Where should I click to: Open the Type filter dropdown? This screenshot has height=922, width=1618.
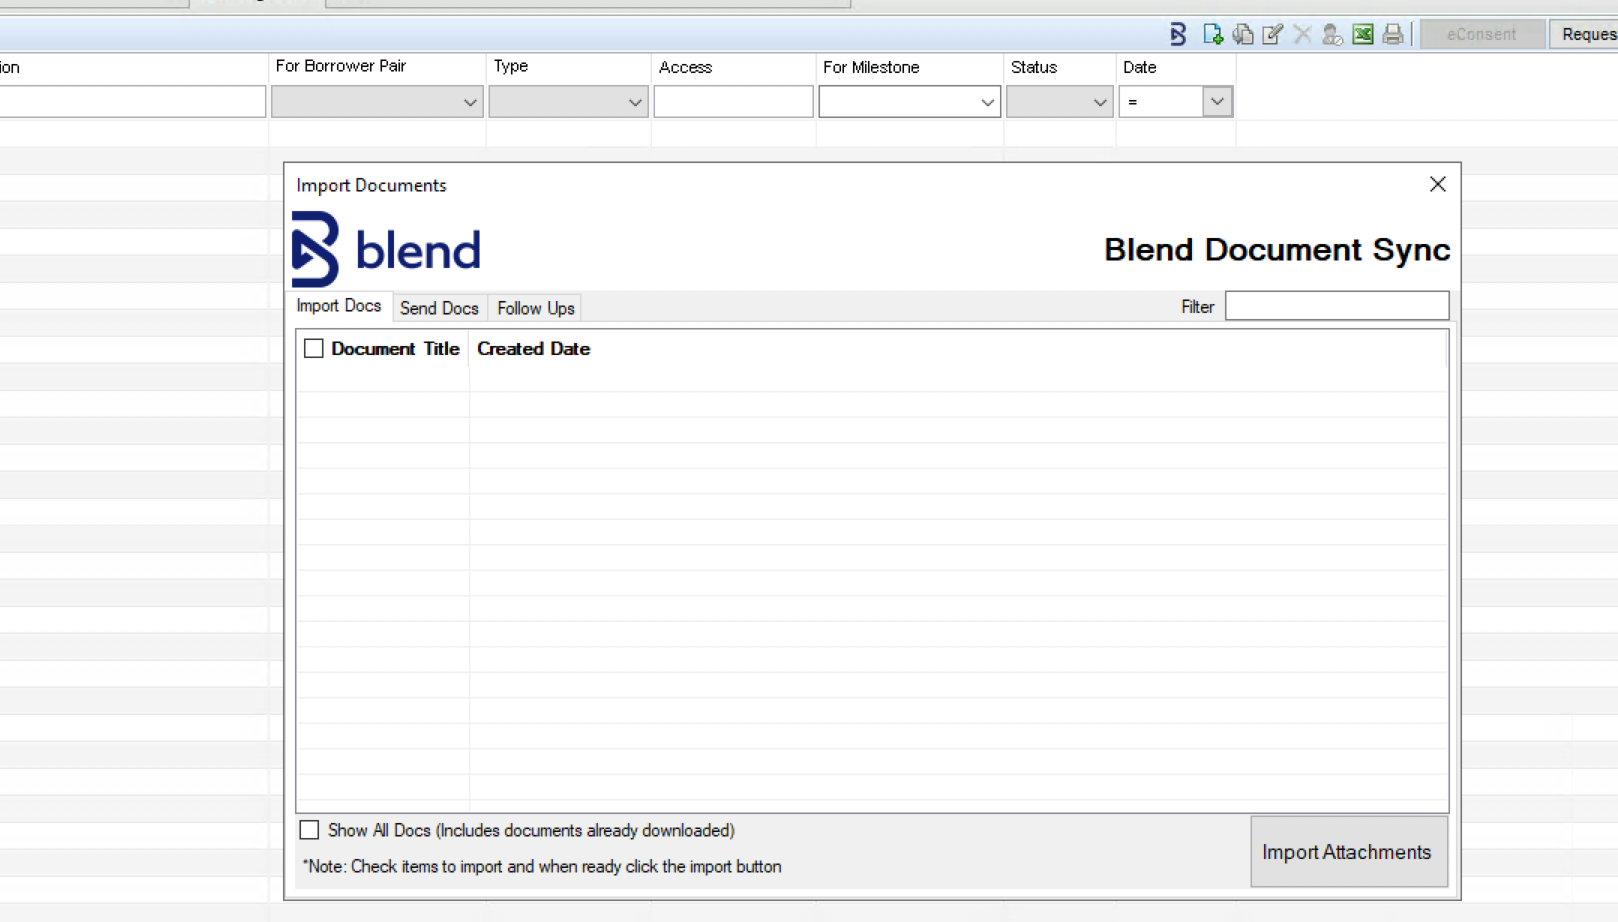(x=567, y=102)
